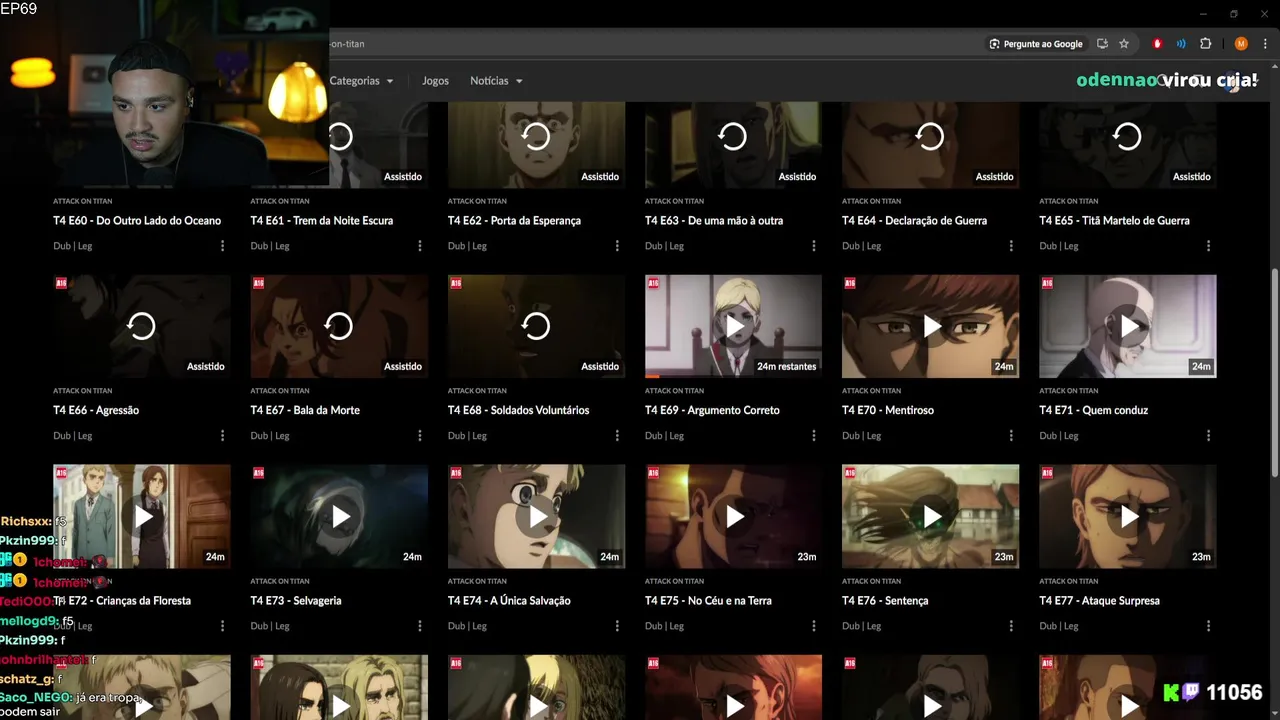Open the browser profile avatar
1280x720 pixels.
[1241, 44]
